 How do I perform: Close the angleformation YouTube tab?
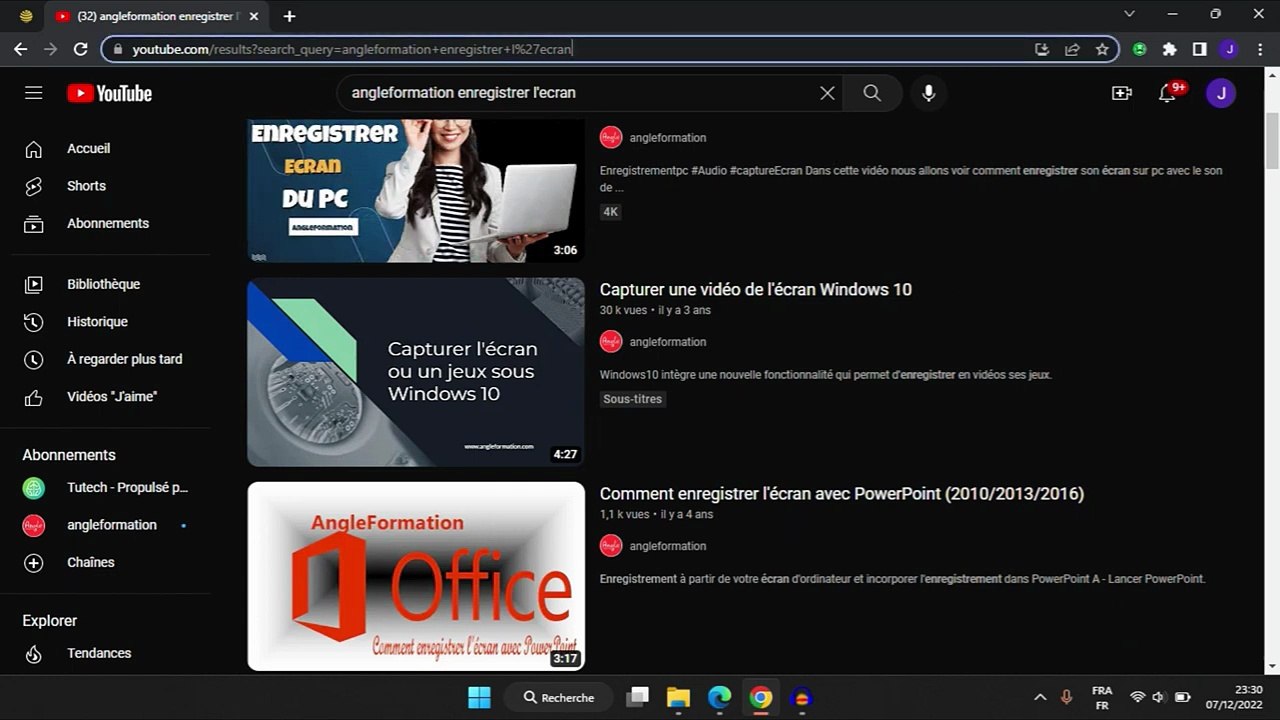(x=254, y=16)
